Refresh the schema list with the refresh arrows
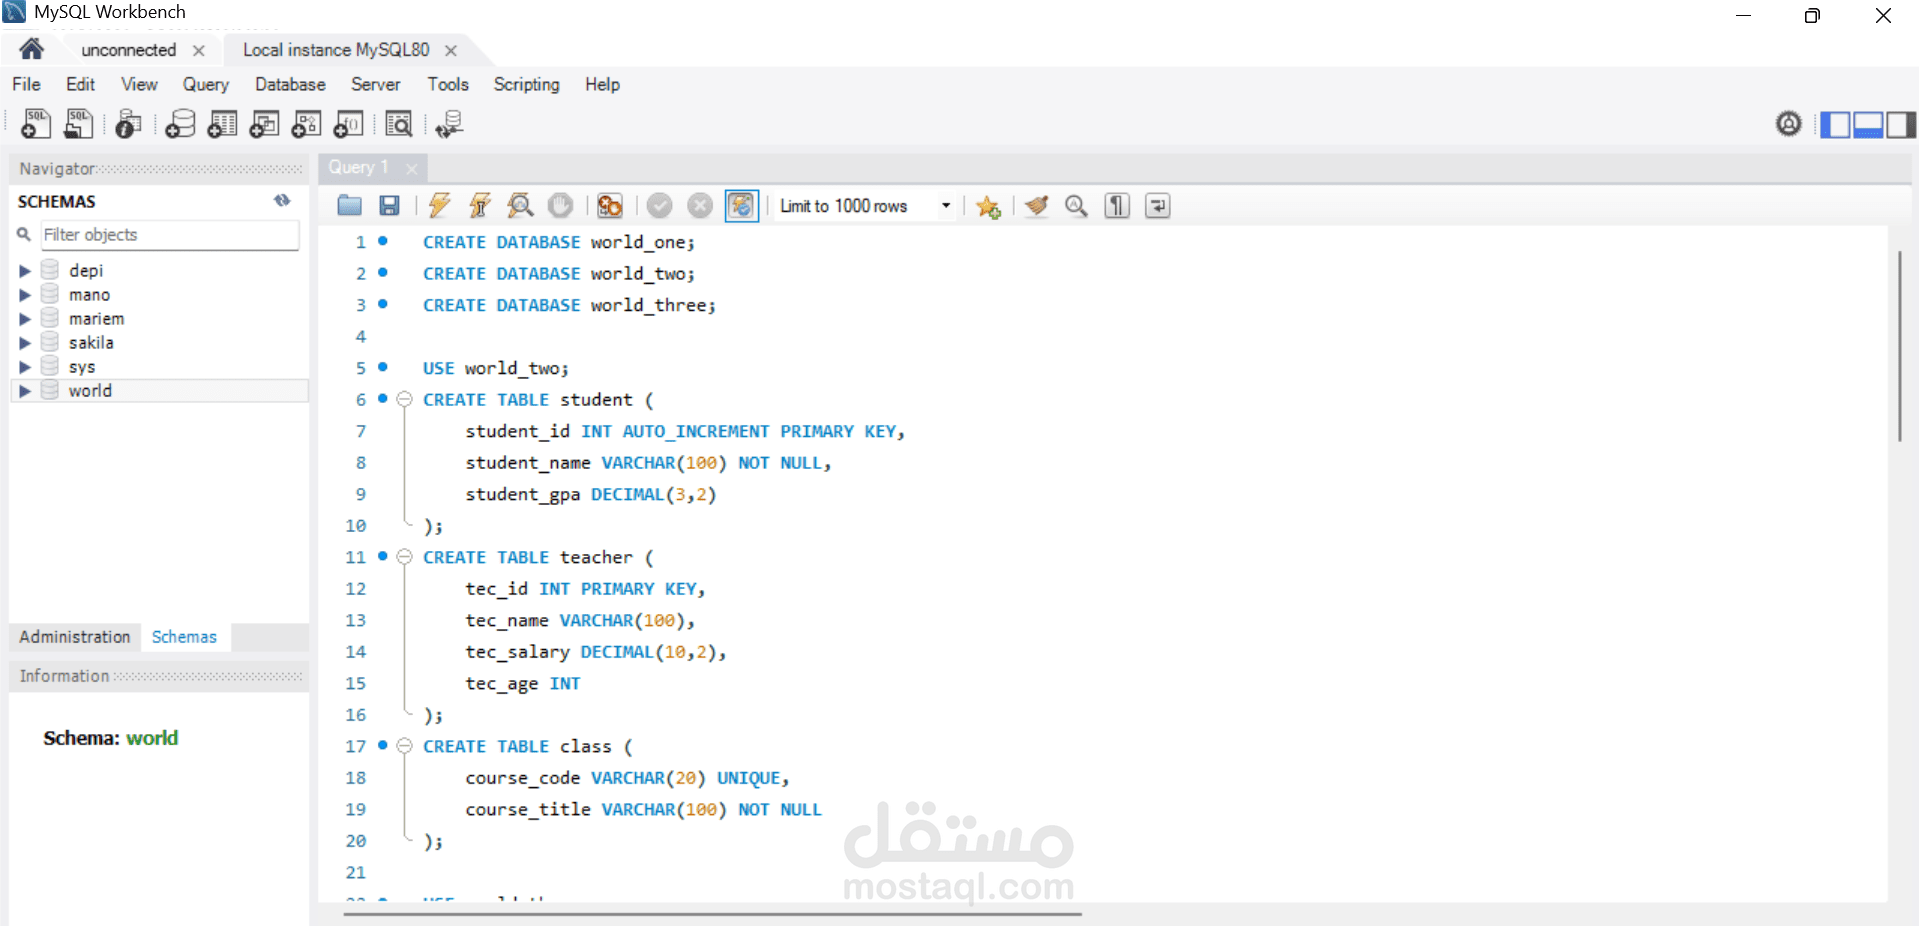Viewport: 1919px width, 926px height. click(282, 201)
